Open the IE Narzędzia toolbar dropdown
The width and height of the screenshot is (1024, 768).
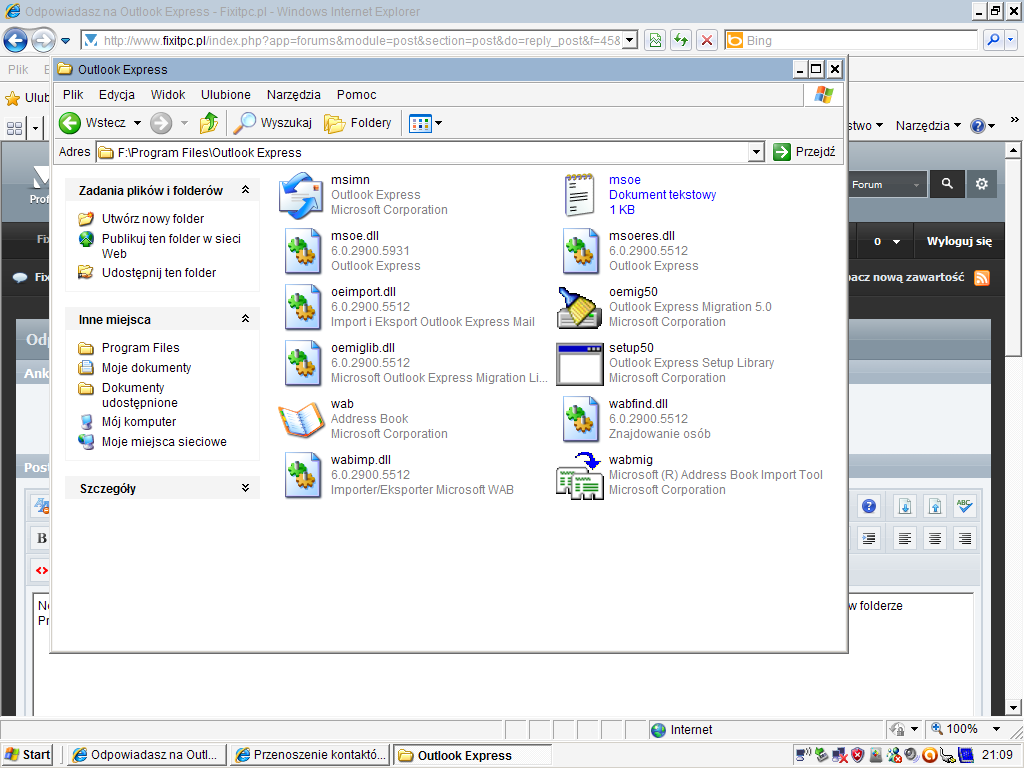pyautogui.click(x=928, y=125)
